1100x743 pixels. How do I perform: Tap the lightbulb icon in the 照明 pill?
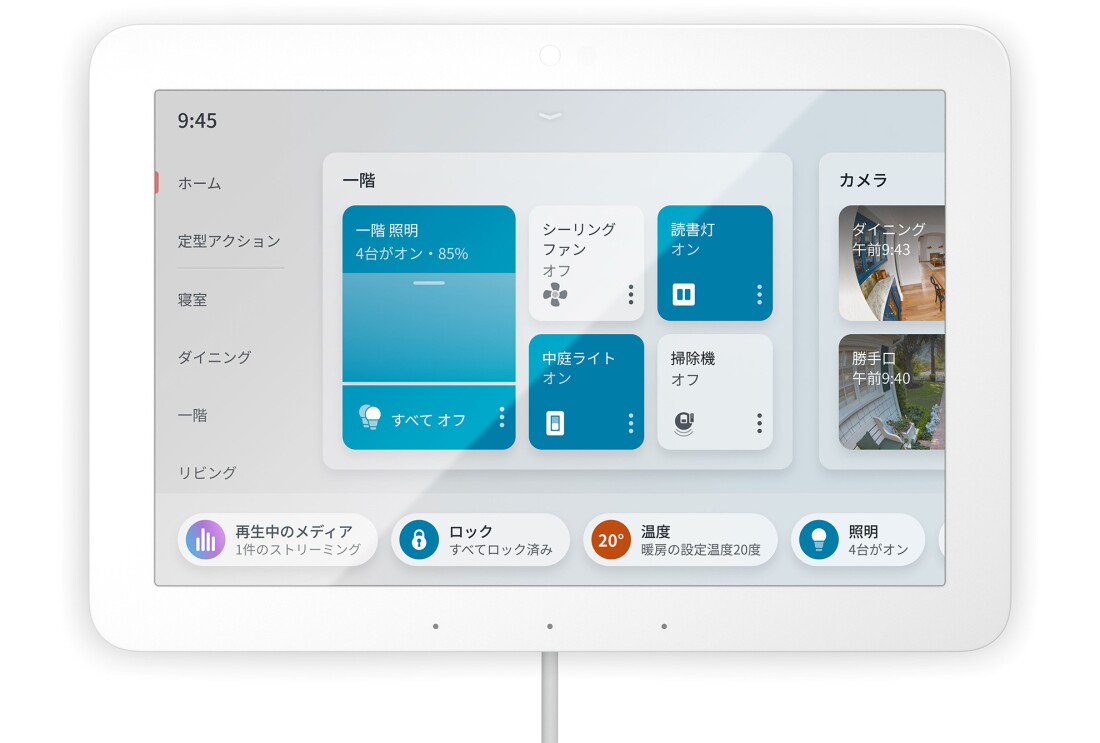(x=820, y=539)
